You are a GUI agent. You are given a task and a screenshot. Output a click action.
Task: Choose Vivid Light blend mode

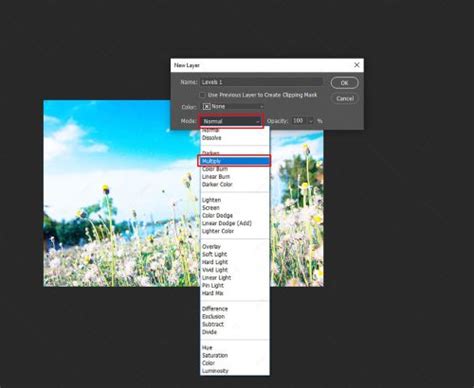click(235, 270)
